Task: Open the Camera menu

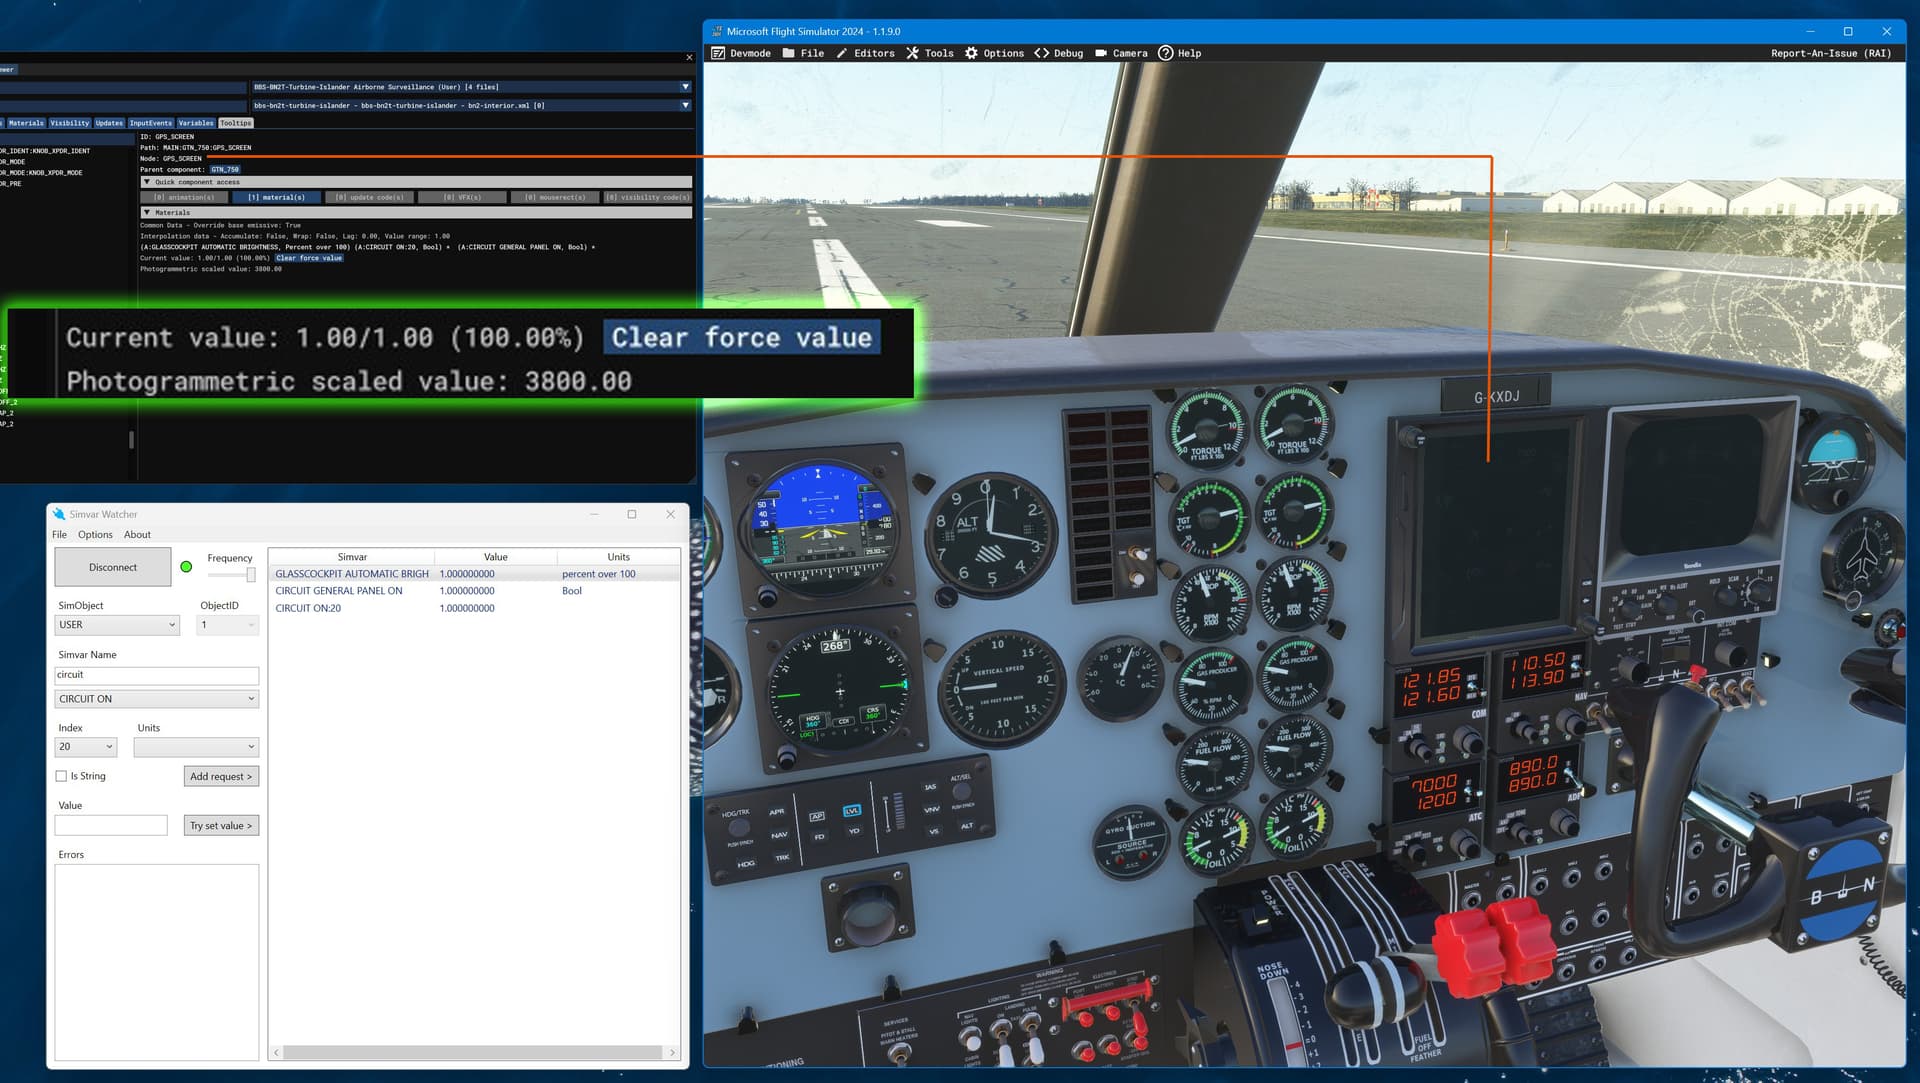Action: [1121, 53]
